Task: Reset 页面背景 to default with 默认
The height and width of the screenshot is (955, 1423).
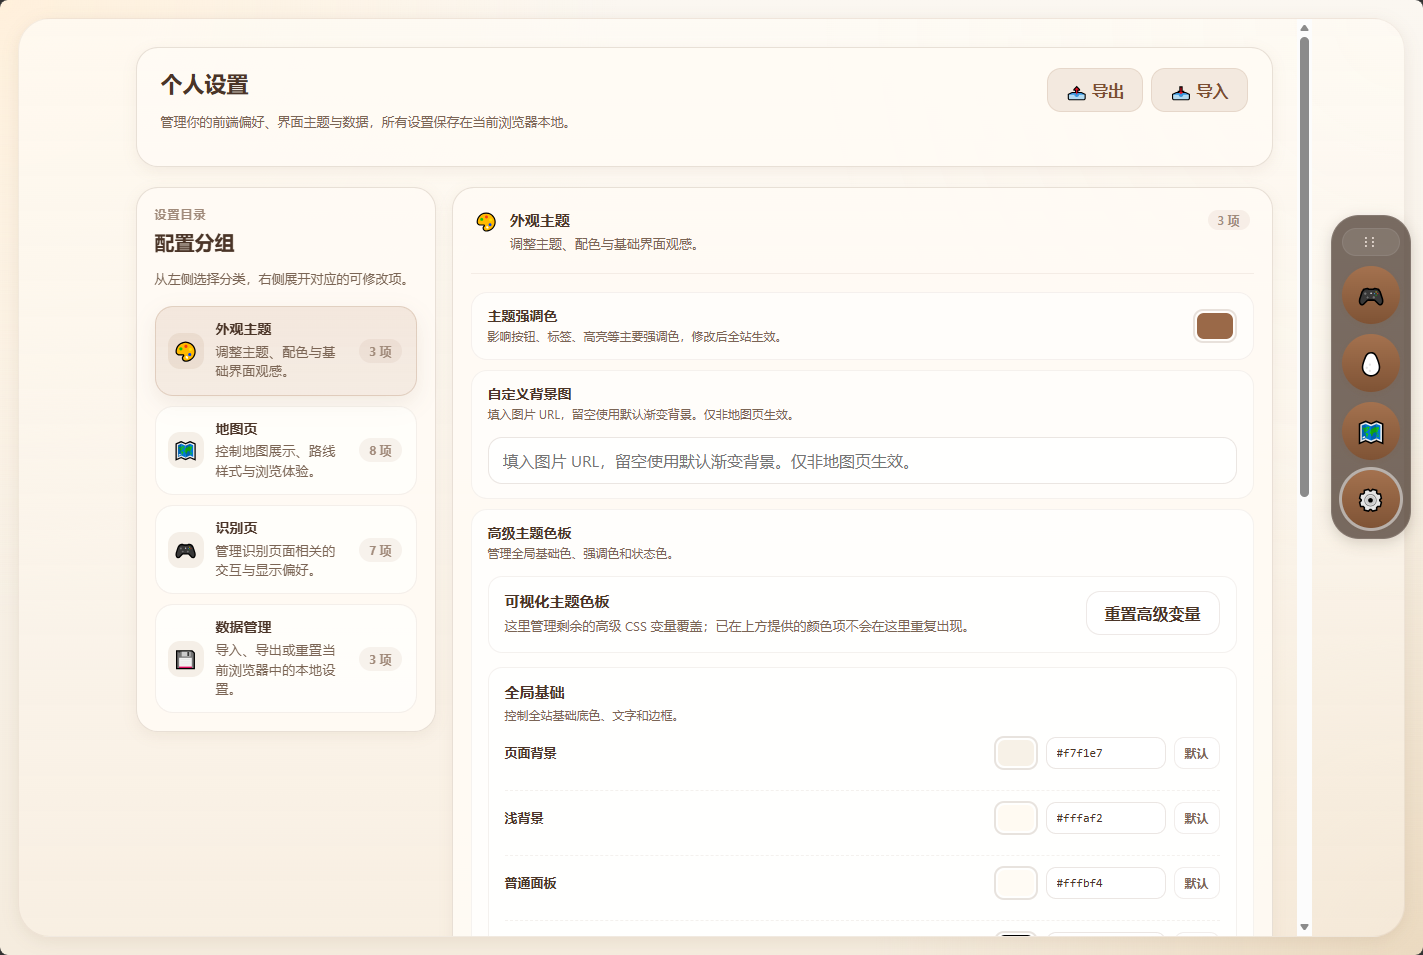Action: (1196, 753)
